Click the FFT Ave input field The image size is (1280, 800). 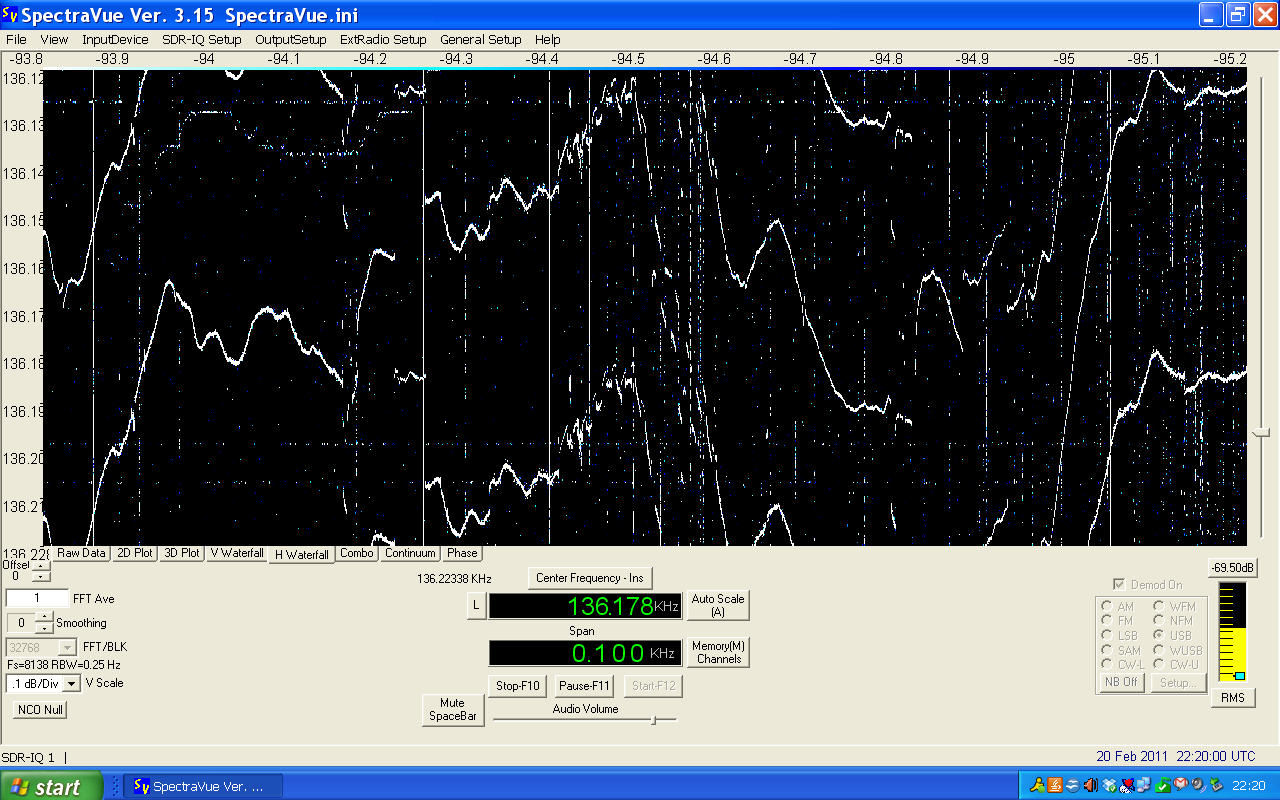point(37,598)
